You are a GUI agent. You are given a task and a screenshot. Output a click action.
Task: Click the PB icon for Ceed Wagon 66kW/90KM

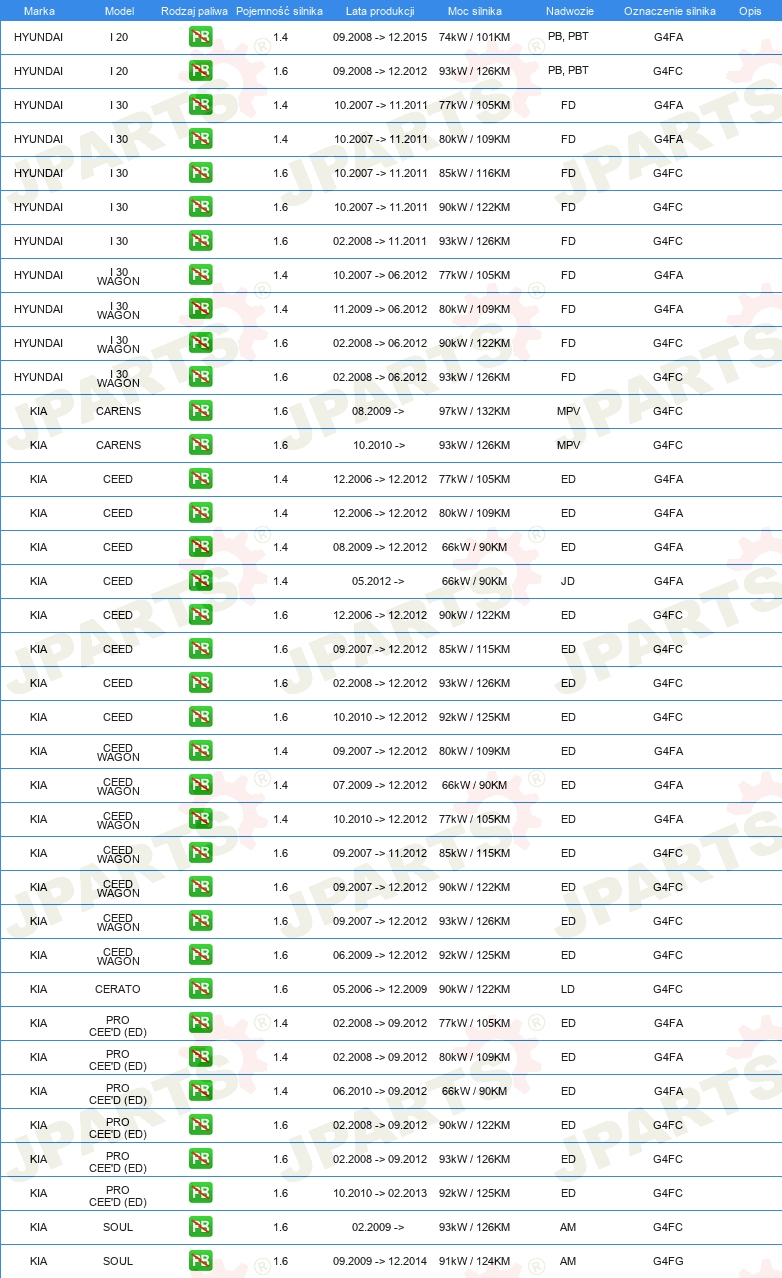coord(200,785)
